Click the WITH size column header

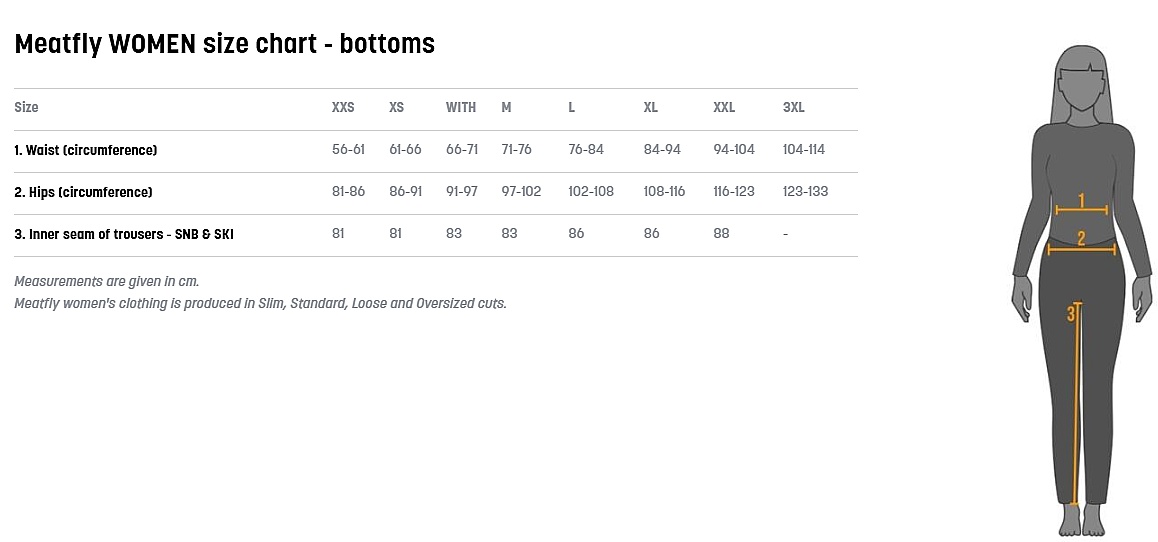[x=461, y=108]
